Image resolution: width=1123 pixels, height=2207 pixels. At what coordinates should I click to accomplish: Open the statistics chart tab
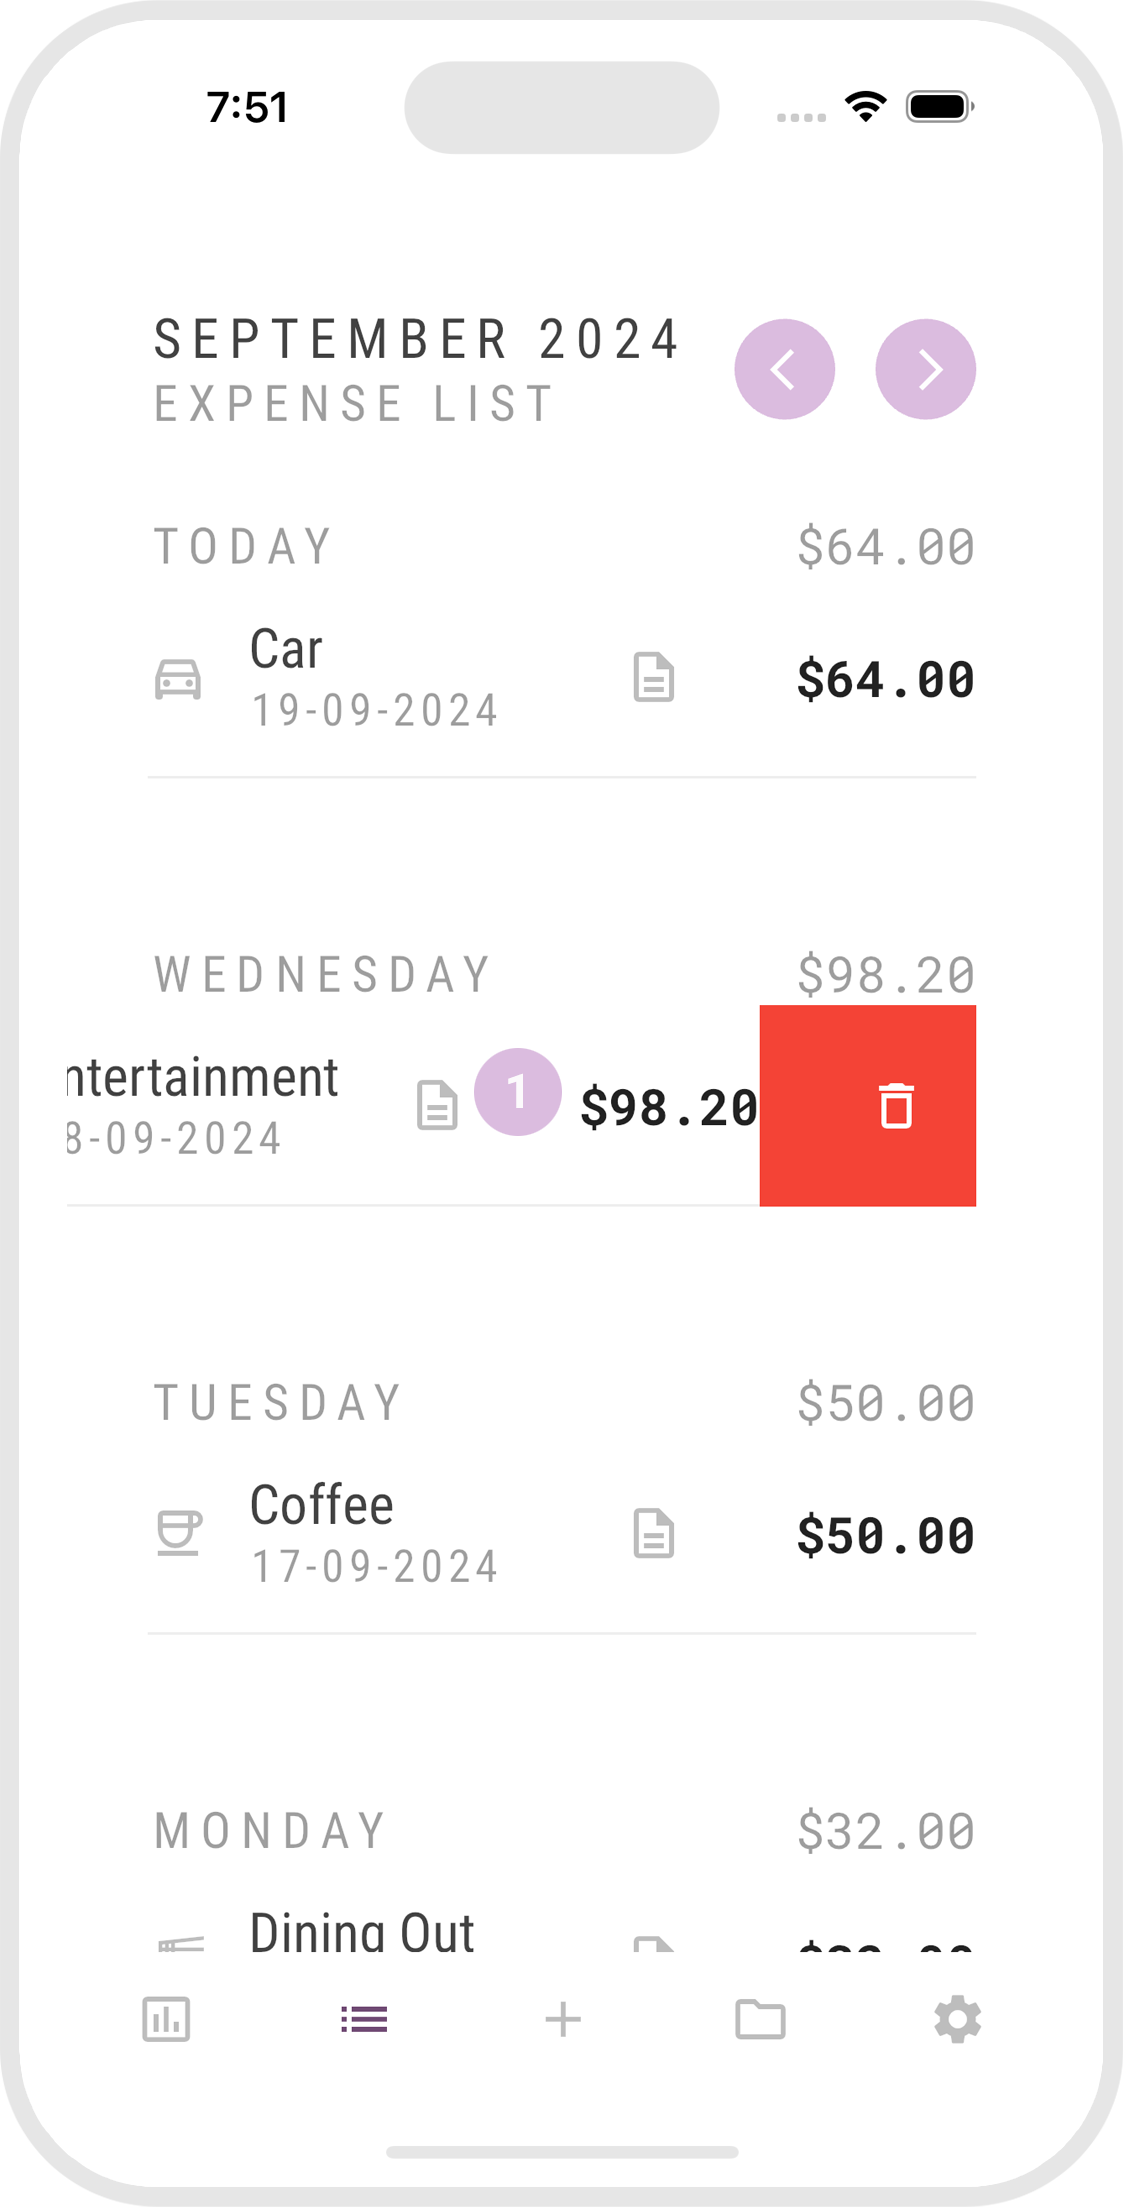tap(166, 2019)
